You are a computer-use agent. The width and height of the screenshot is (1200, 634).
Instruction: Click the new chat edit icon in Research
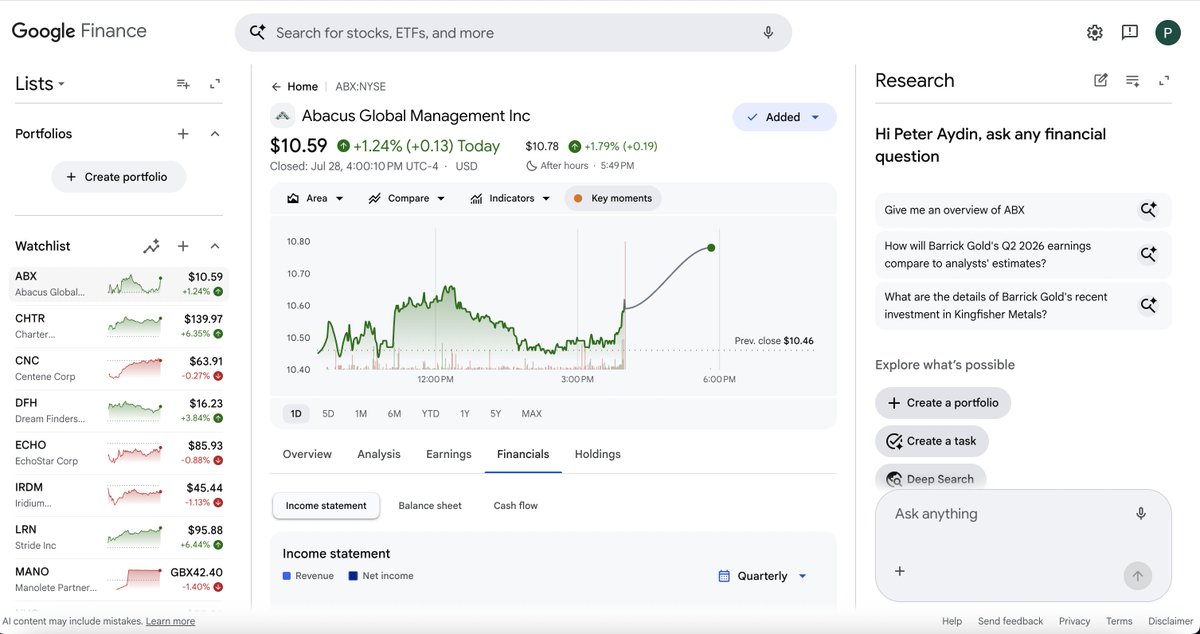pos(1100,80)
